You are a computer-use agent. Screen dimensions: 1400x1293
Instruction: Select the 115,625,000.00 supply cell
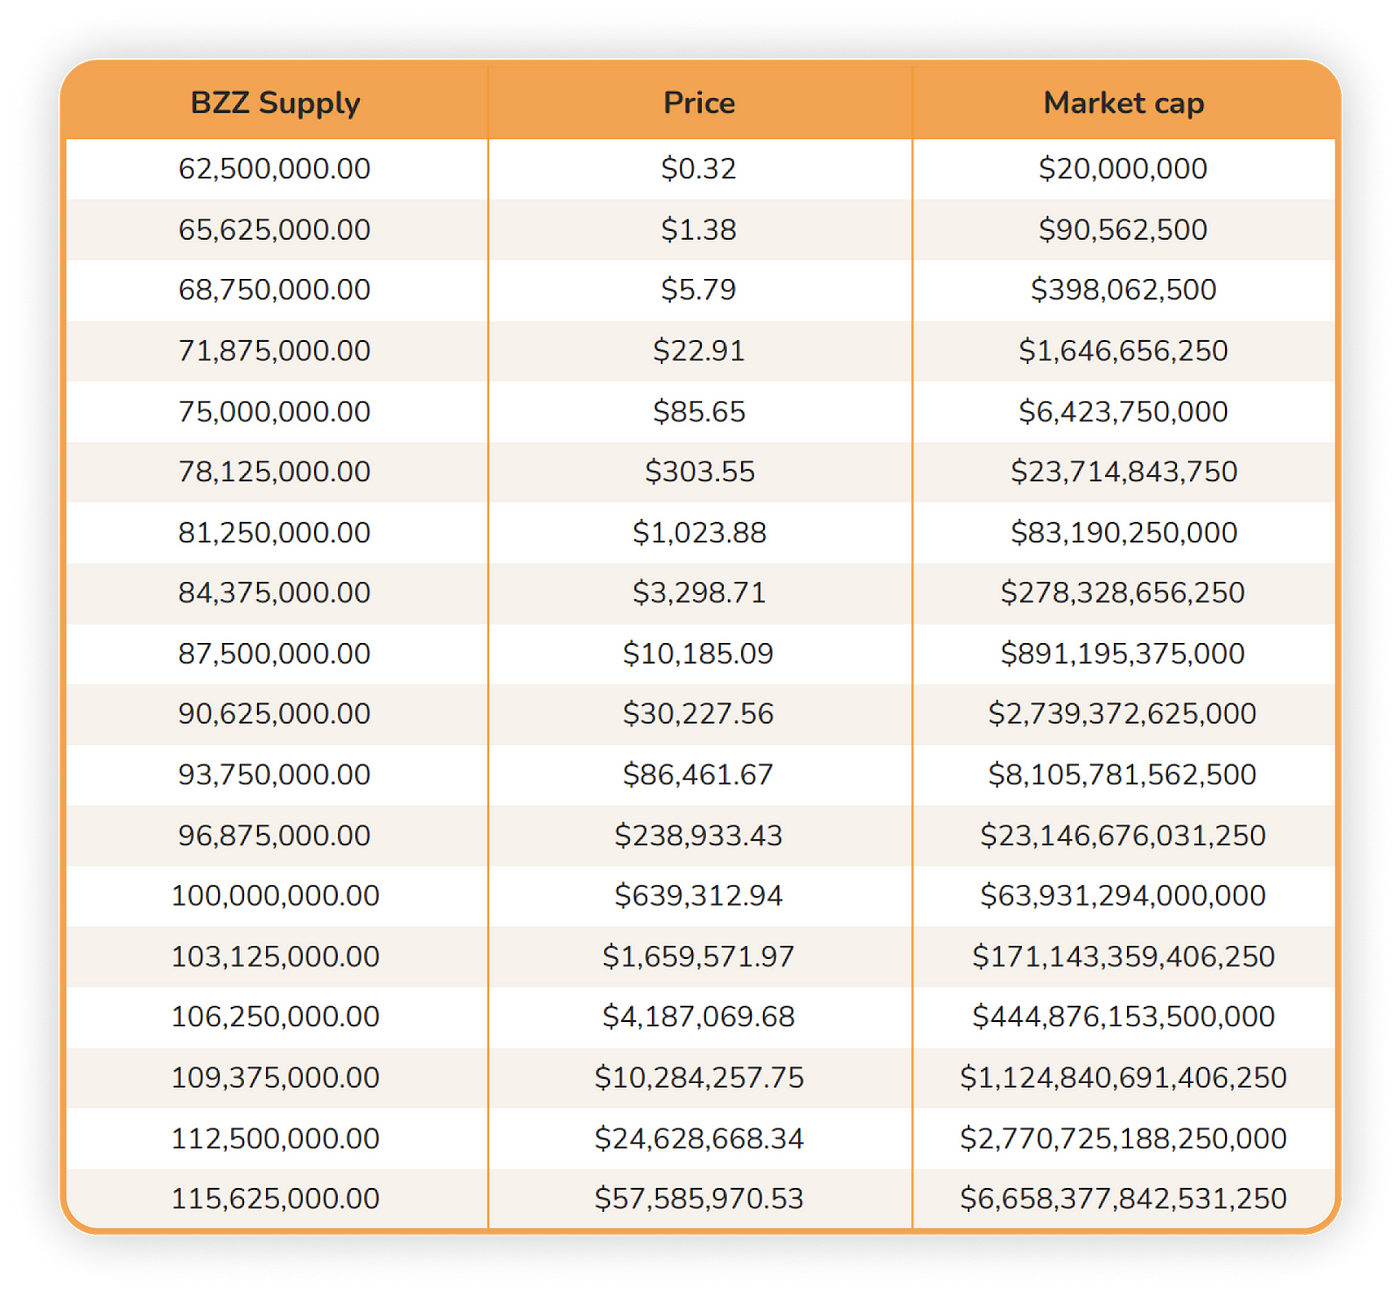pos(275,1199)
